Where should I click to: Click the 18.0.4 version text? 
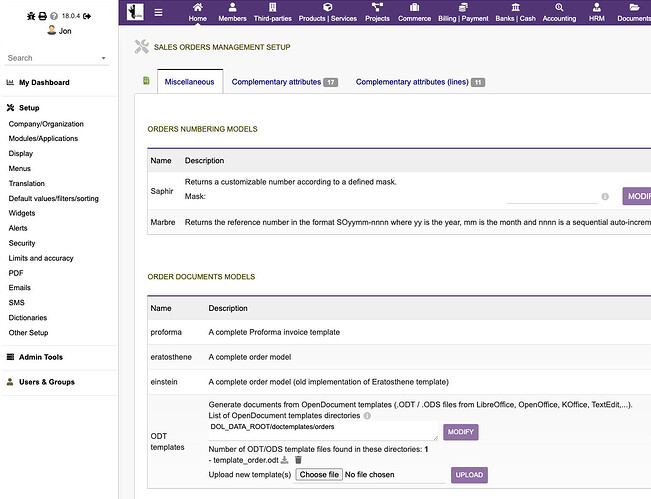point(71,16)
